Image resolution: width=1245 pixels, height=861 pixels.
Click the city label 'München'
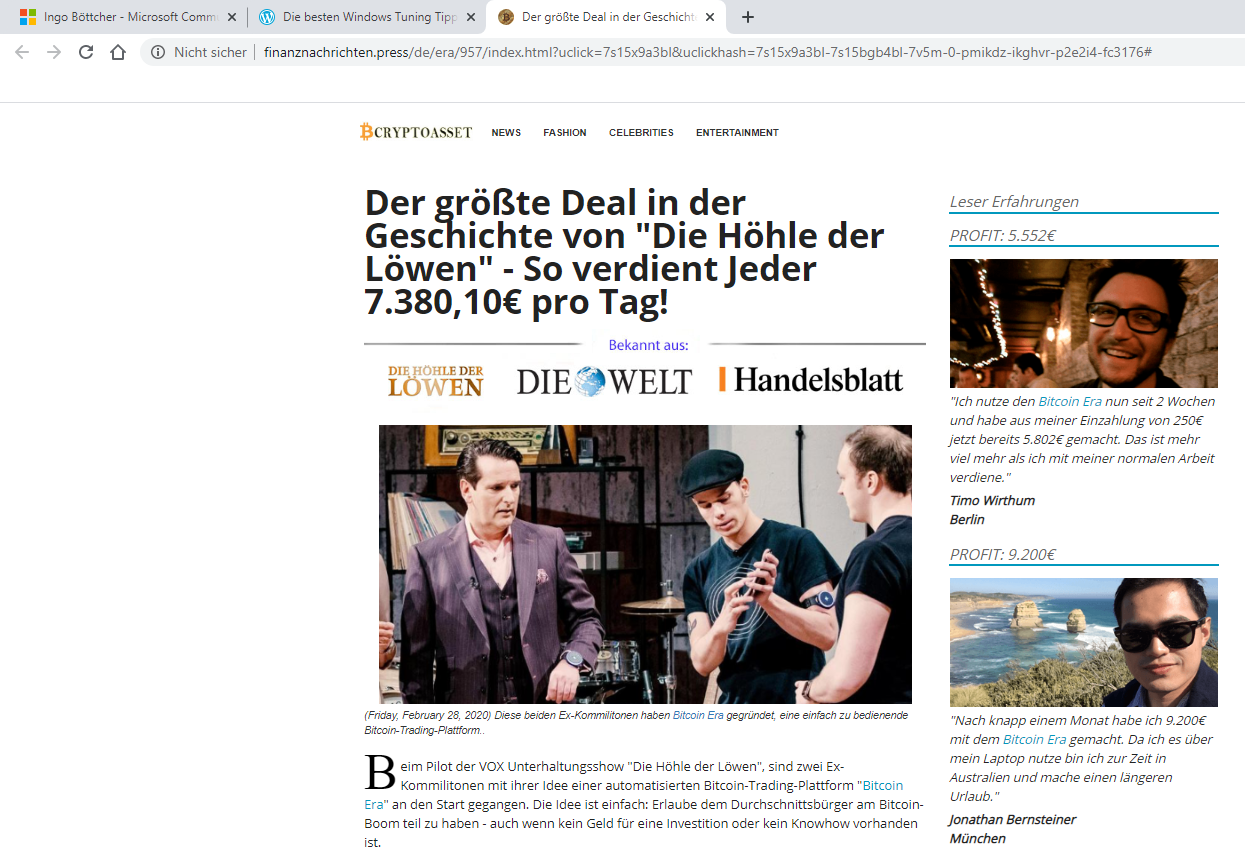click(977, 839)
